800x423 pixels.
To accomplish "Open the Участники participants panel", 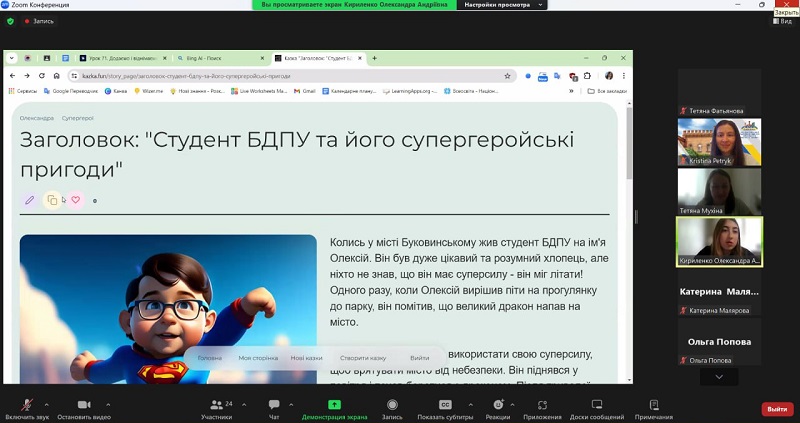I will pyautogui.click(x=216, y=409).
